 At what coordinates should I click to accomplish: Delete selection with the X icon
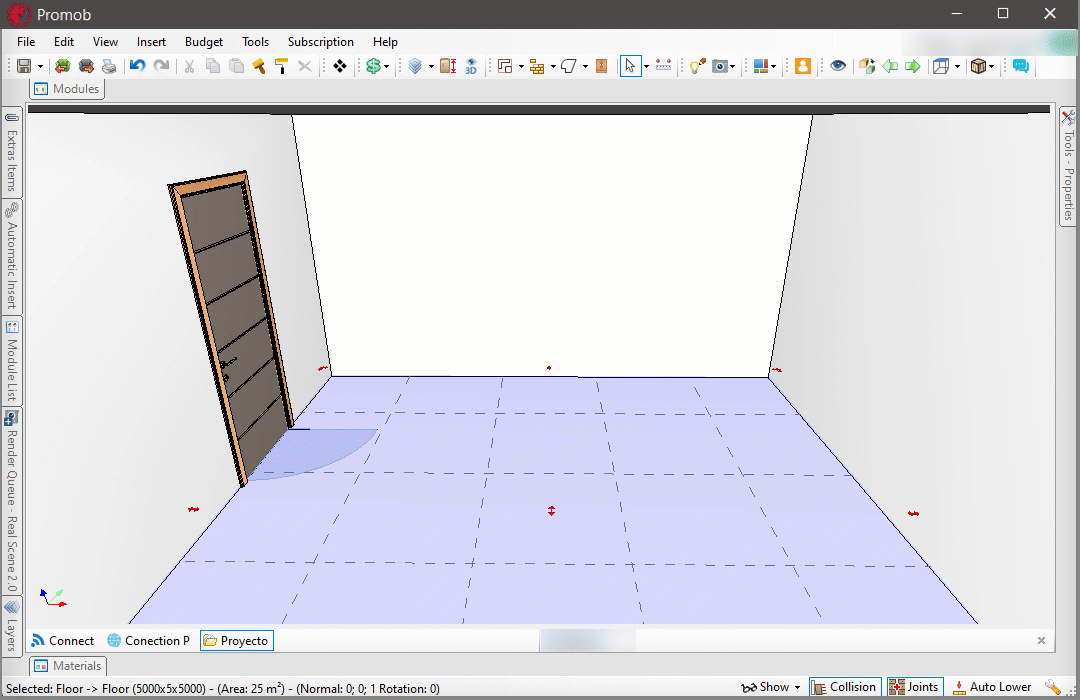304,66
